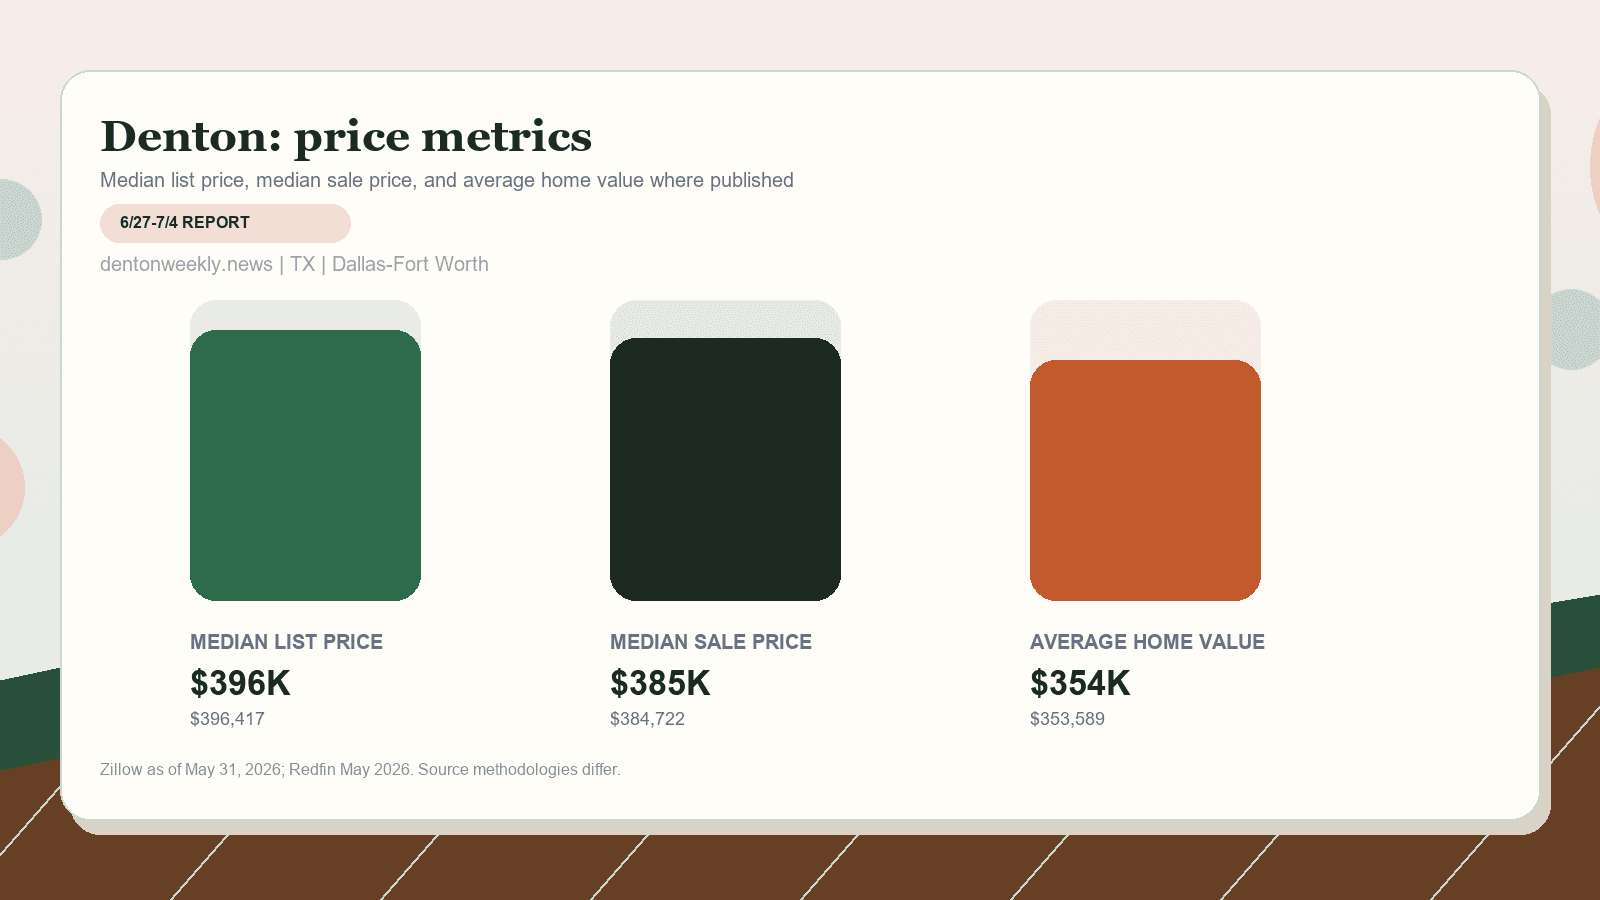Select the title 'Denton: price metrics'
The image size is (1600, 900).
point(346,137)
